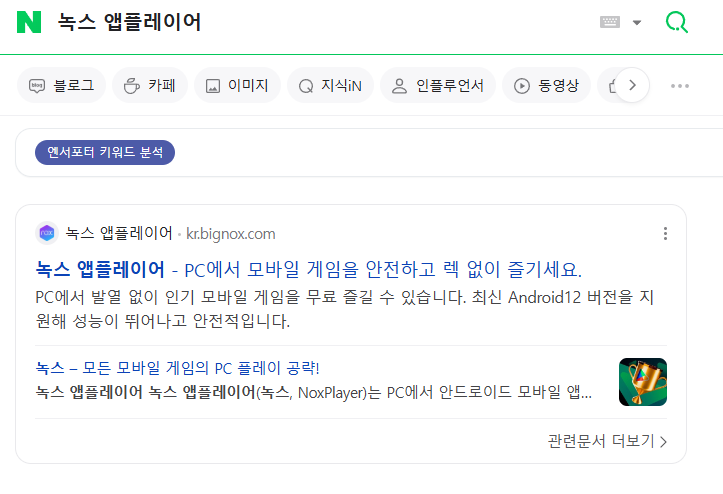Open the 녹스 앱플레이어 - PC에서 모바일 게임을 headline link
The image size is (723, 494).
pos(308,269)
